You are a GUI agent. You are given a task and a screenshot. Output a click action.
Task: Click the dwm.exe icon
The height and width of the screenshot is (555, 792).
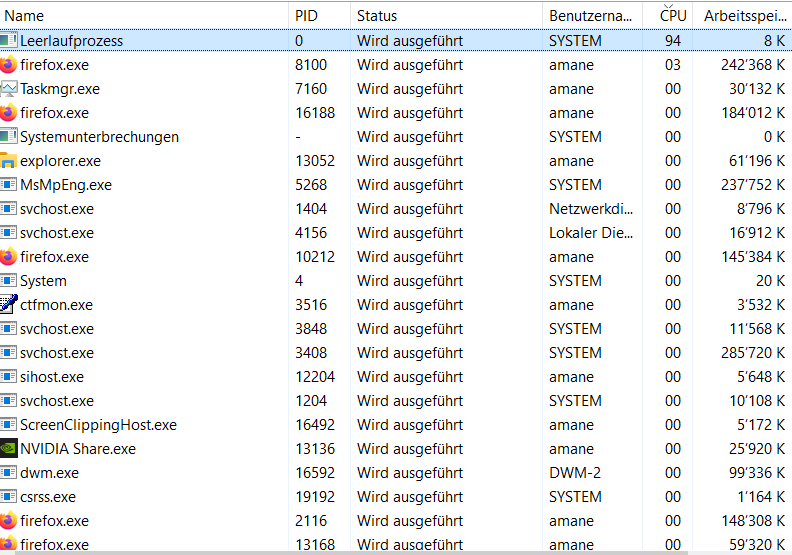[x=9, y=472]
